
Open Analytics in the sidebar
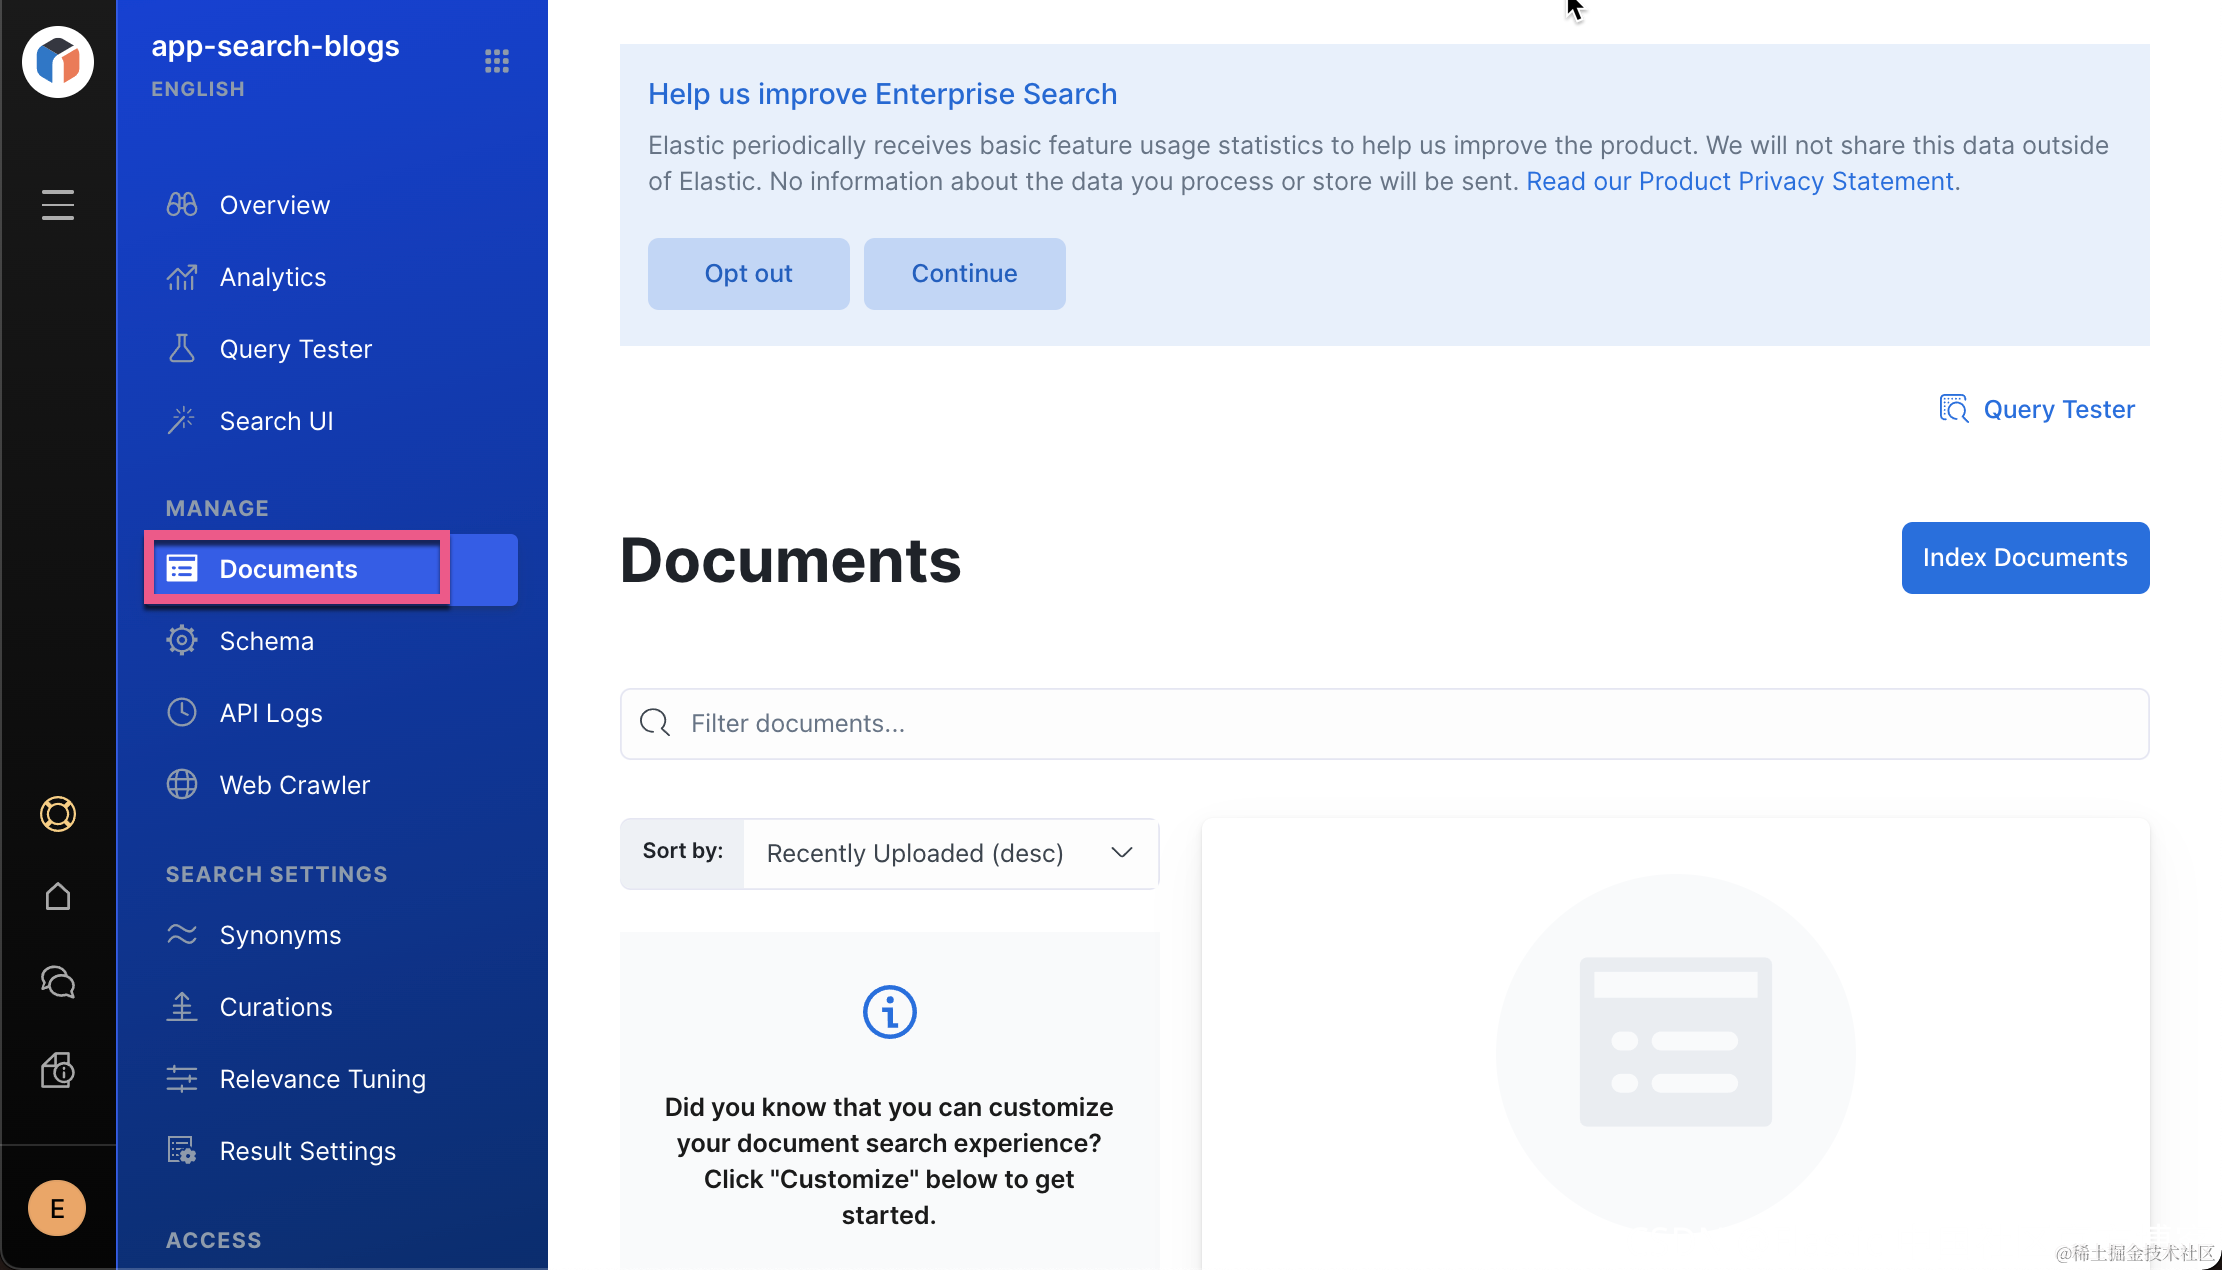[273, 277]
